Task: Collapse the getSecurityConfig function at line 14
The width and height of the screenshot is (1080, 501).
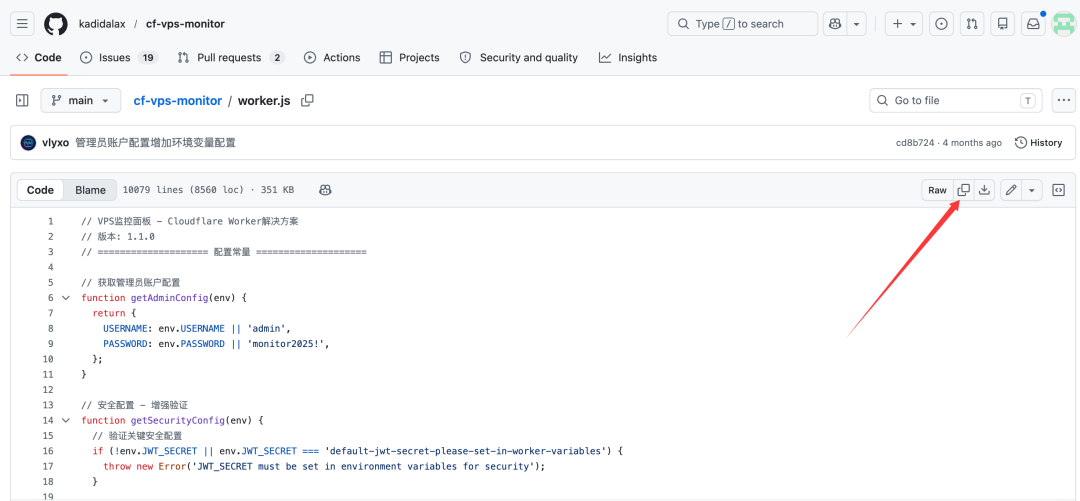Action: pos(65,420)
